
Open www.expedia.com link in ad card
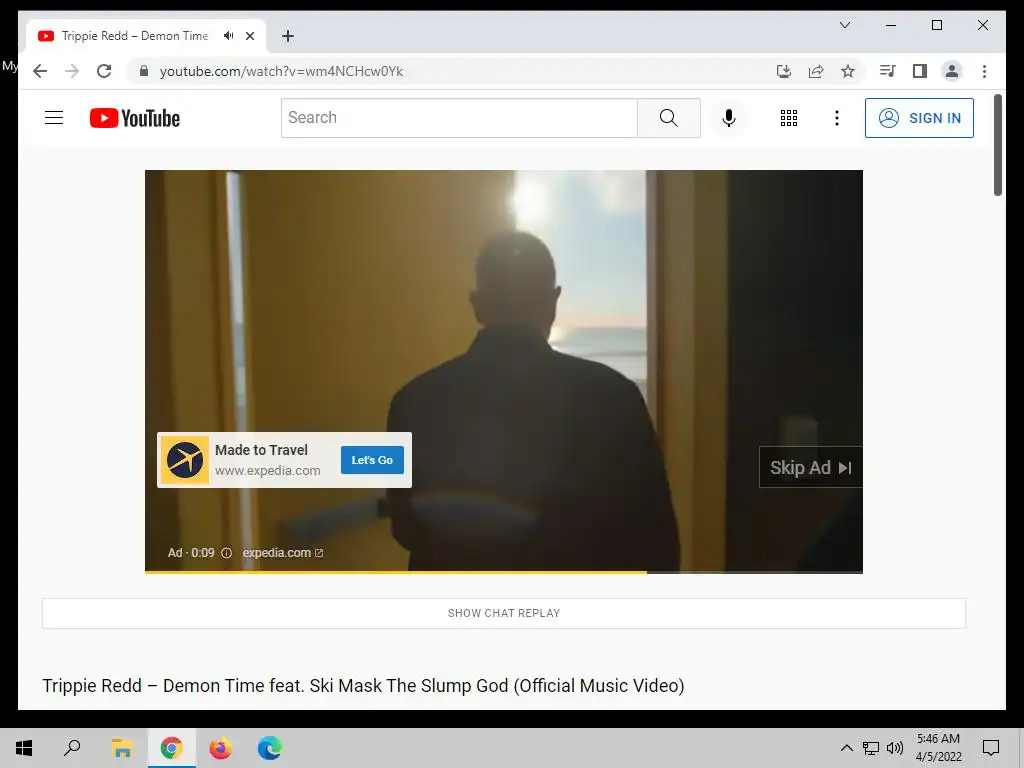pyautogui.click(x=268, y=470)
